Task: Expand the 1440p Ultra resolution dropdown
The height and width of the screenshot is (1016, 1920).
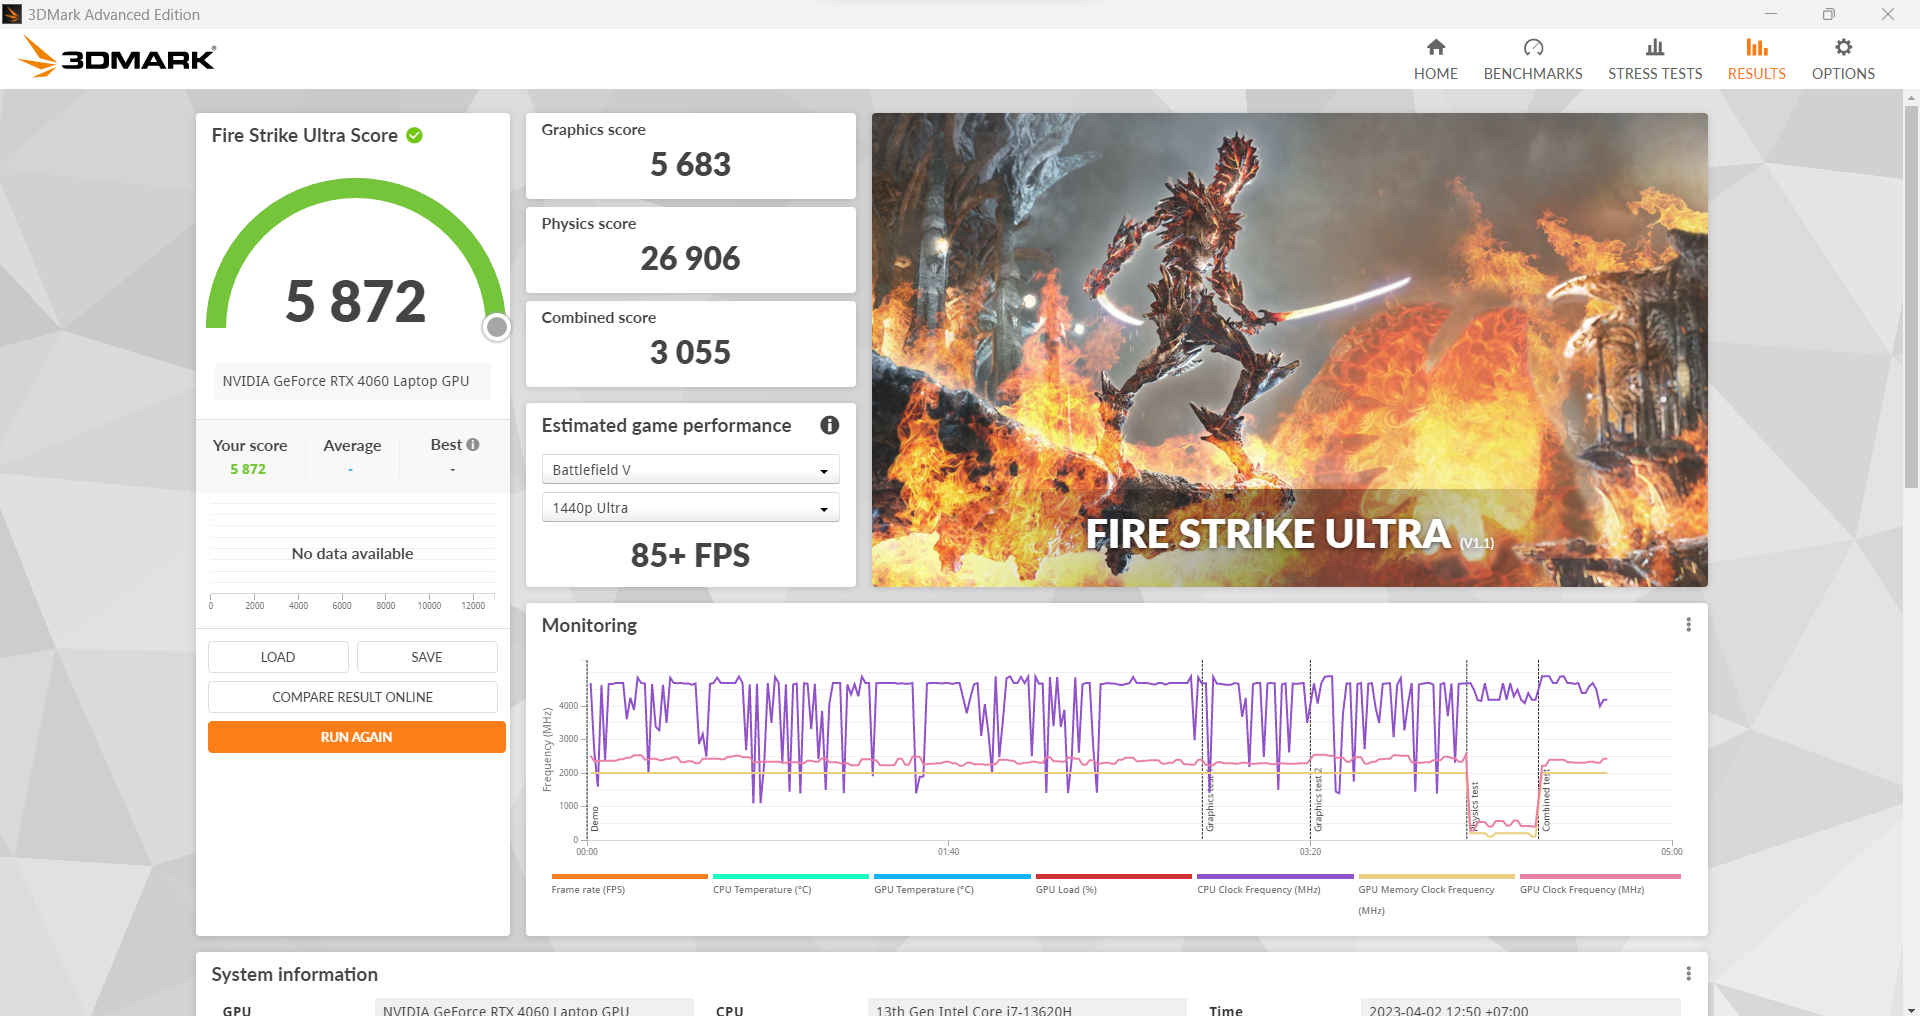Action: click(690, 508)
